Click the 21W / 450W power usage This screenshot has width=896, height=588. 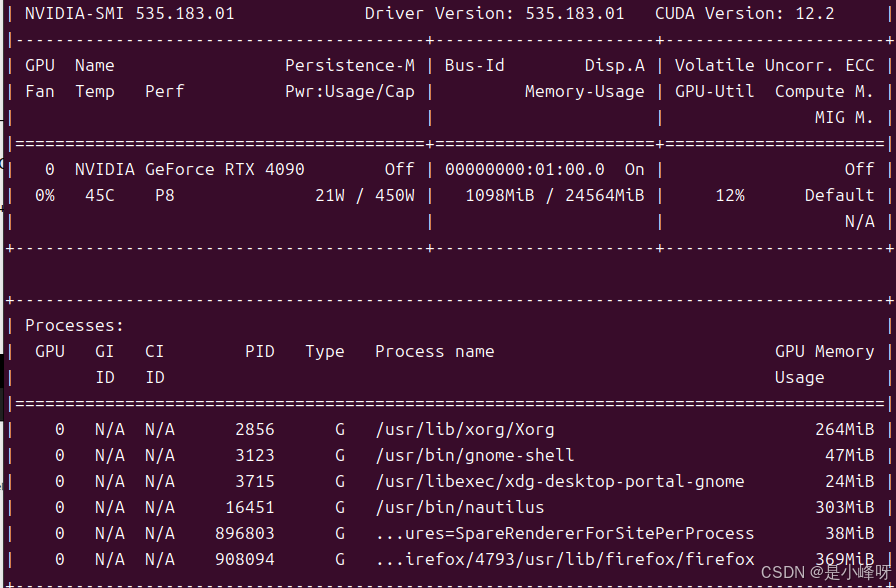click(x=364, y=195)
